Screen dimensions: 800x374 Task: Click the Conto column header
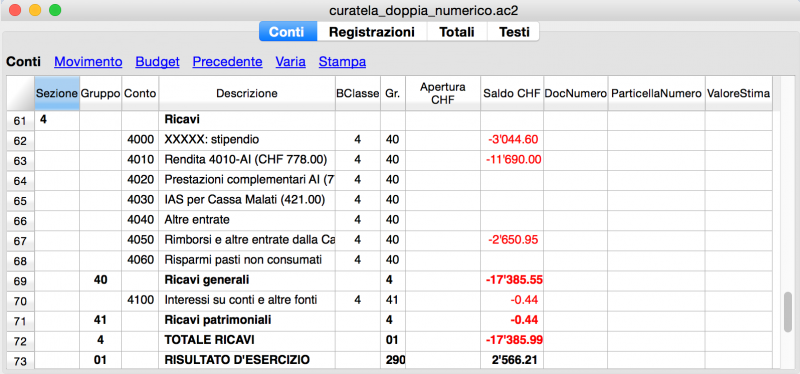pos(140,93)
